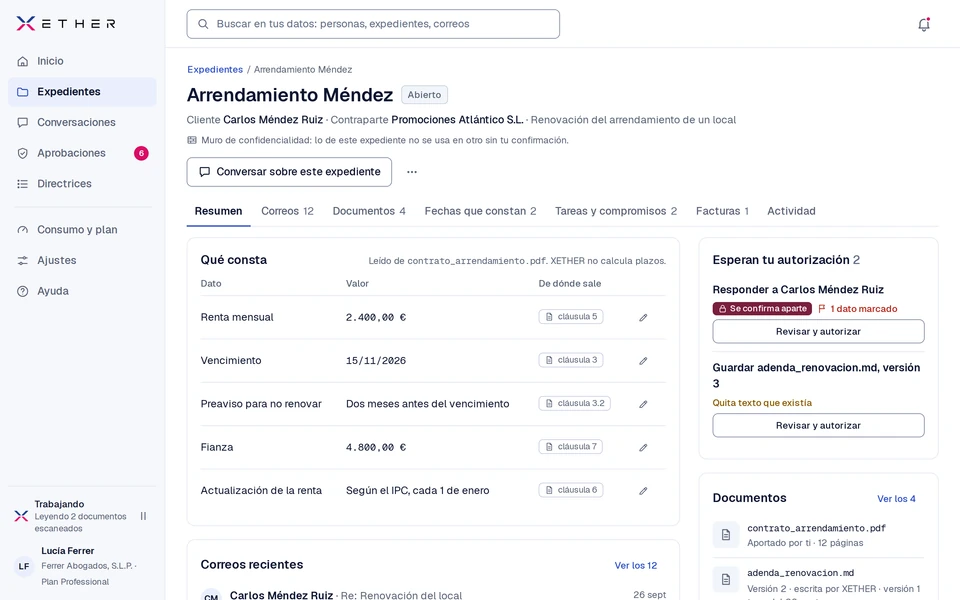Click Conversar sobre este expediente
Image resolution: width=960 pixels, height=600 pixels.
point(289,172)
